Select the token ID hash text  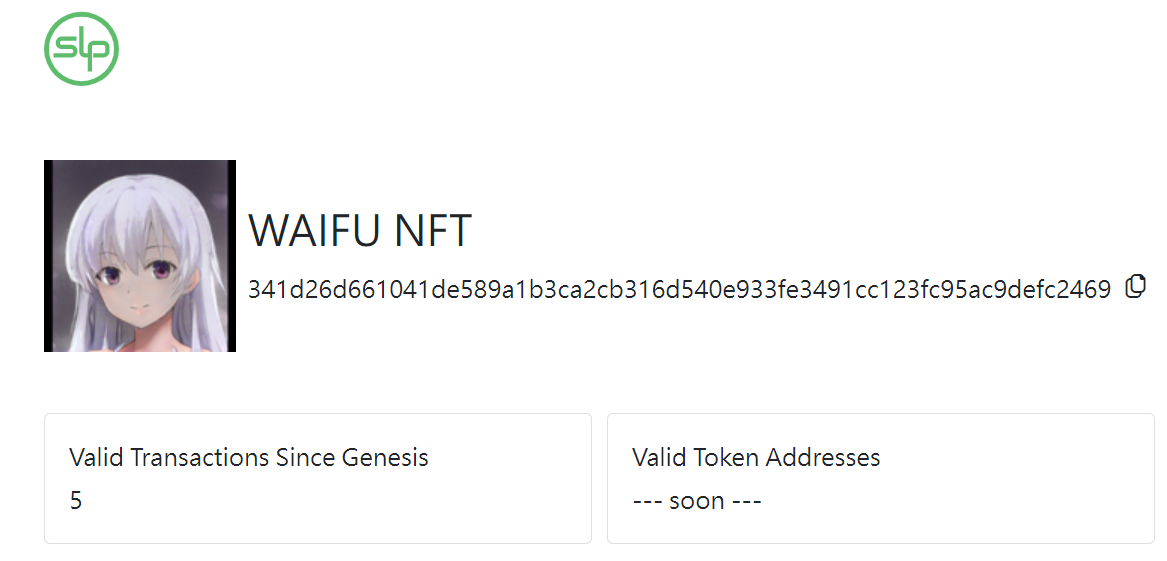679,289
